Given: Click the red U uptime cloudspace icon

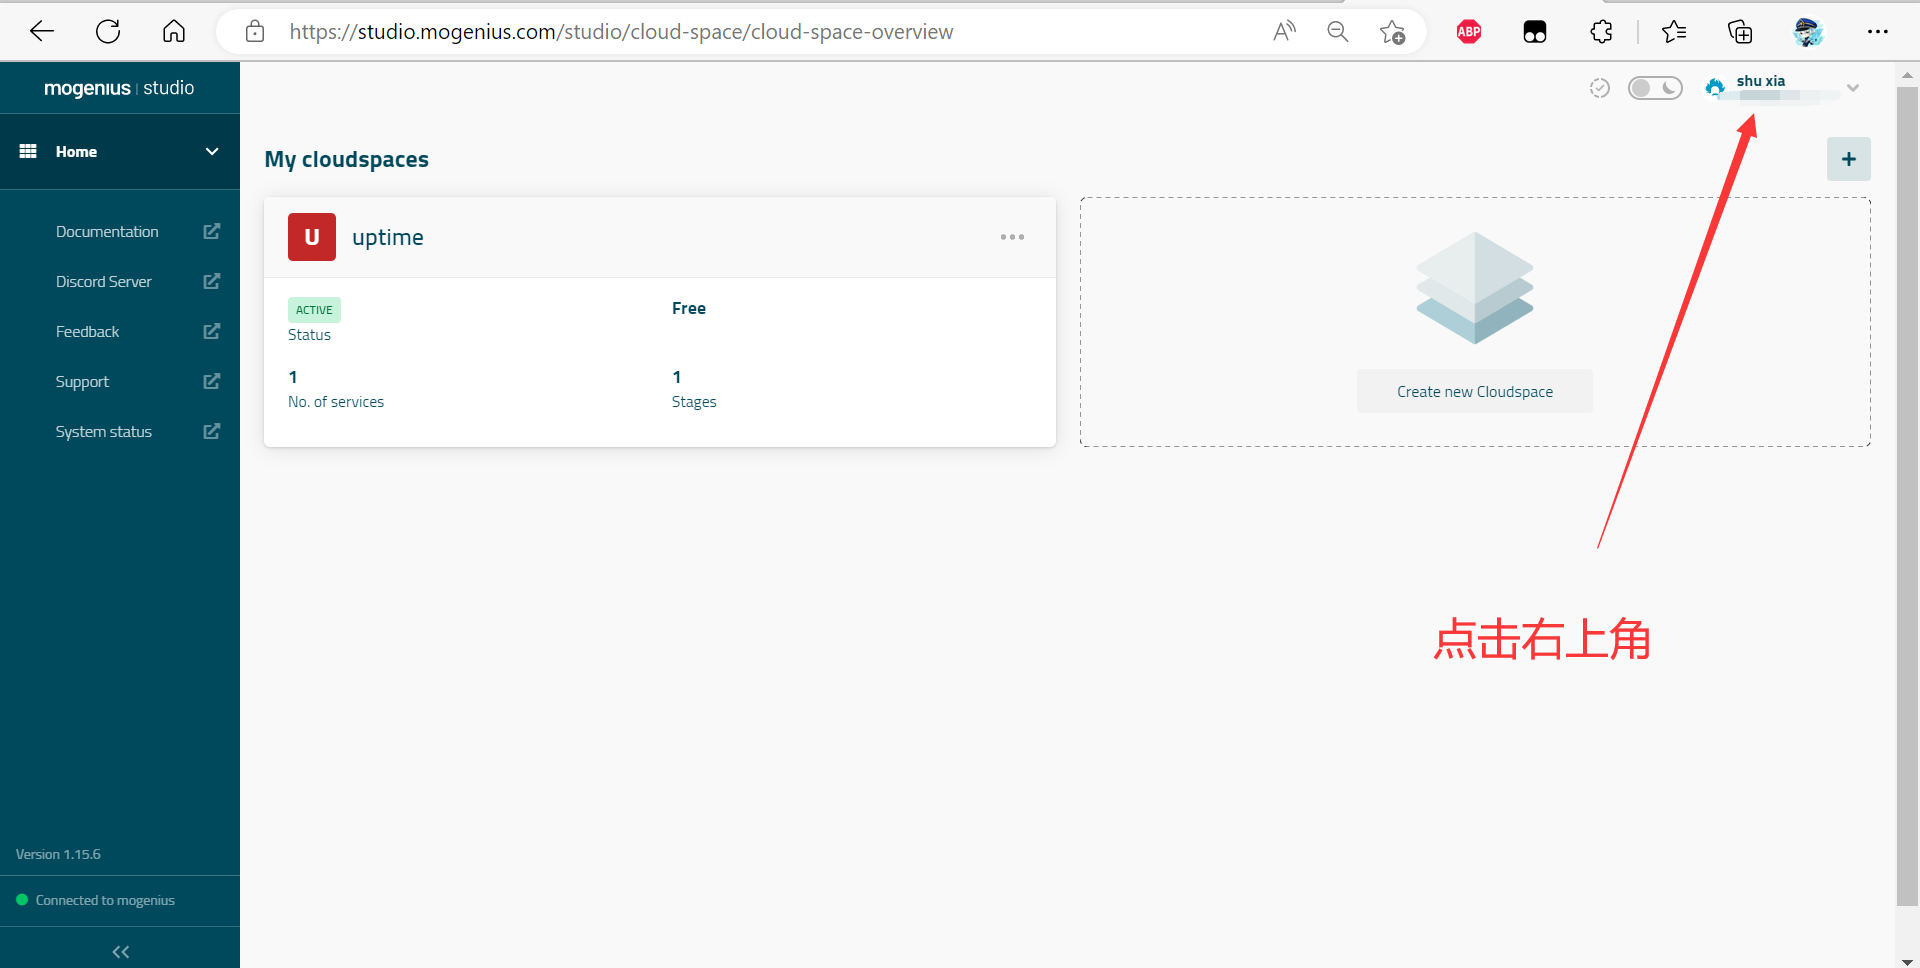Looking at the screenshot, I should coord(312,237).
